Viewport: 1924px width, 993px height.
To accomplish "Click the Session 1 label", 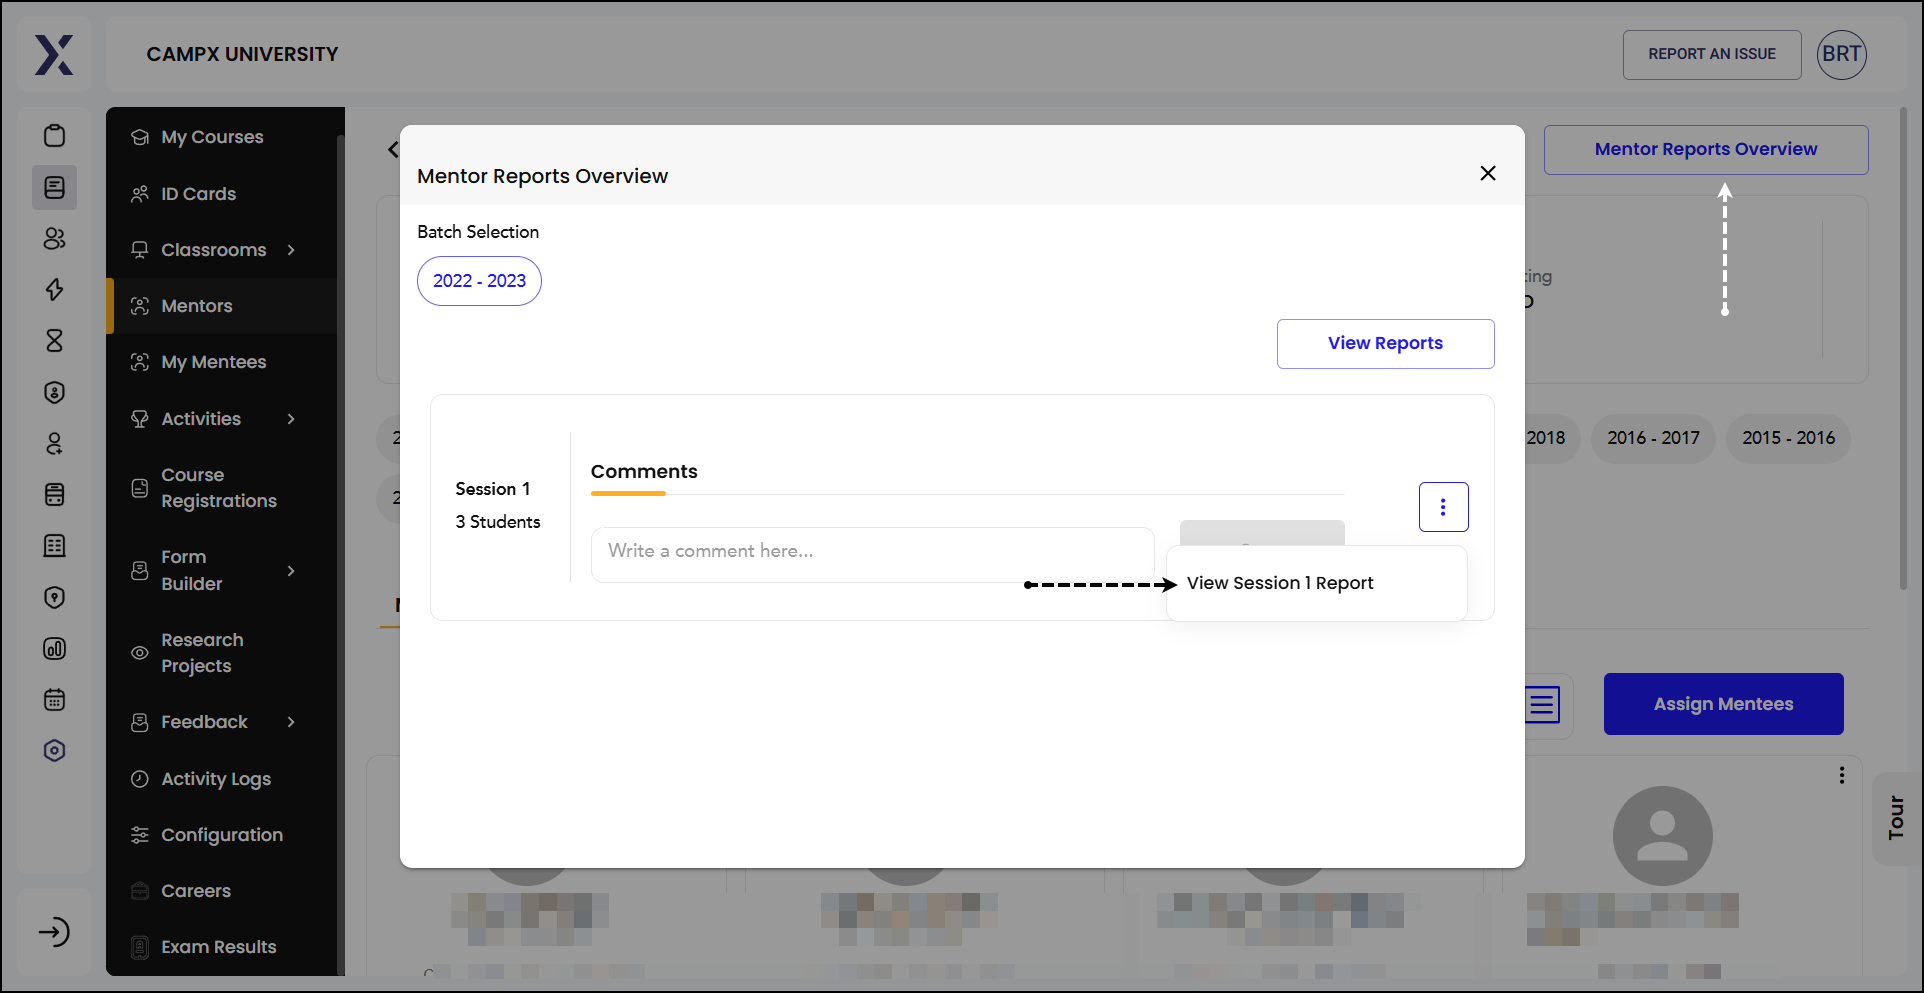I will (x=492, y=489).
